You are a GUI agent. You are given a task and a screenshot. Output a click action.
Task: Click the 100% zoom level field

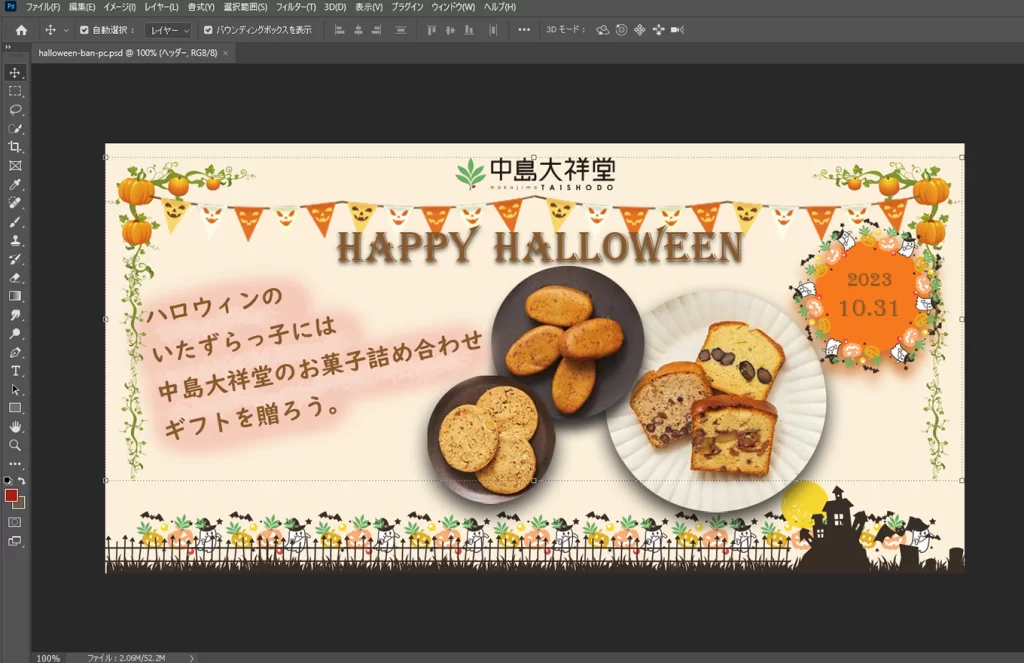47,658
